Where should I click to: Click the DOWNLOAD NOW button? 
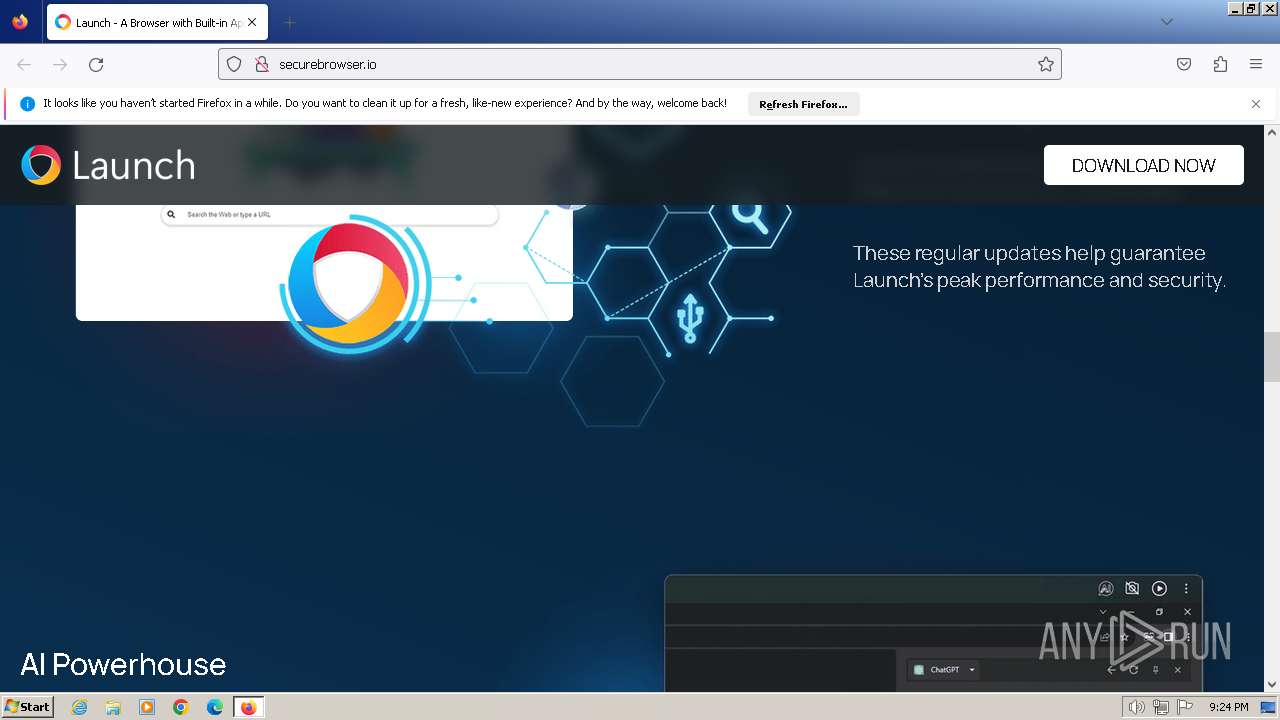[1144, 165]
